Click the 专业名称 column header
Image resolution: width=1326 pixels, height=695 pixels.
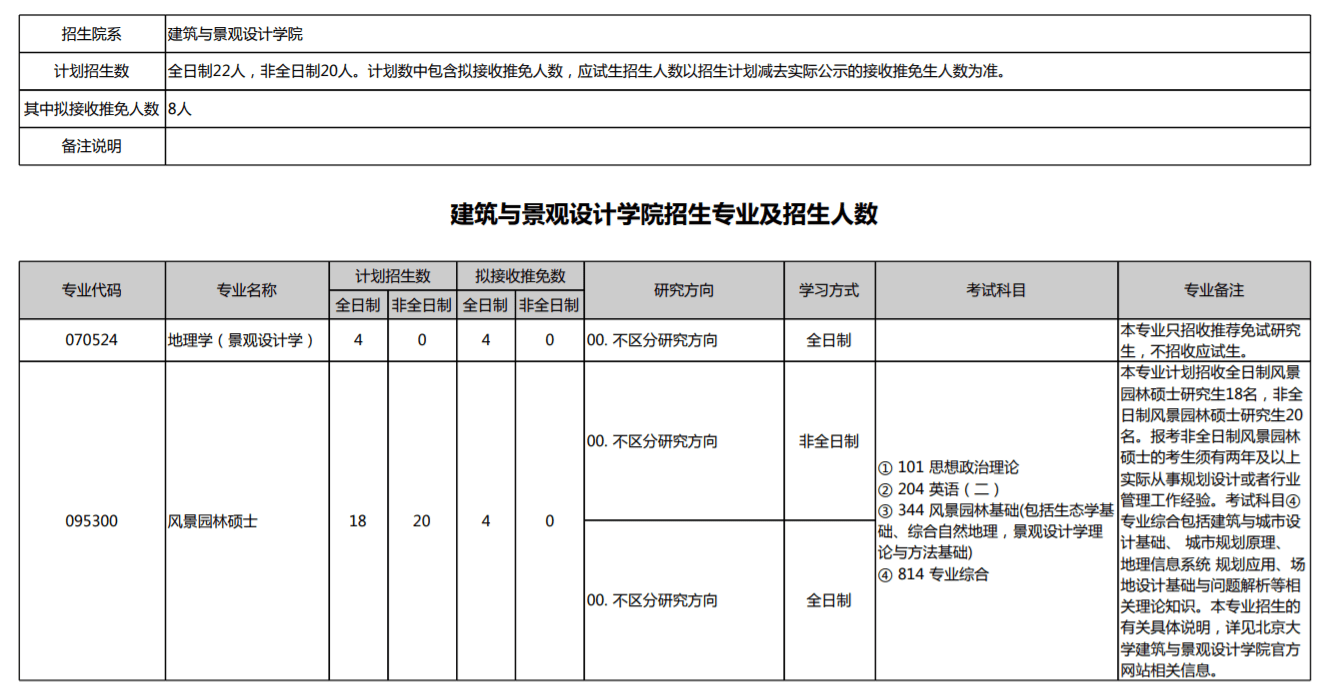(x=247, y=290)
